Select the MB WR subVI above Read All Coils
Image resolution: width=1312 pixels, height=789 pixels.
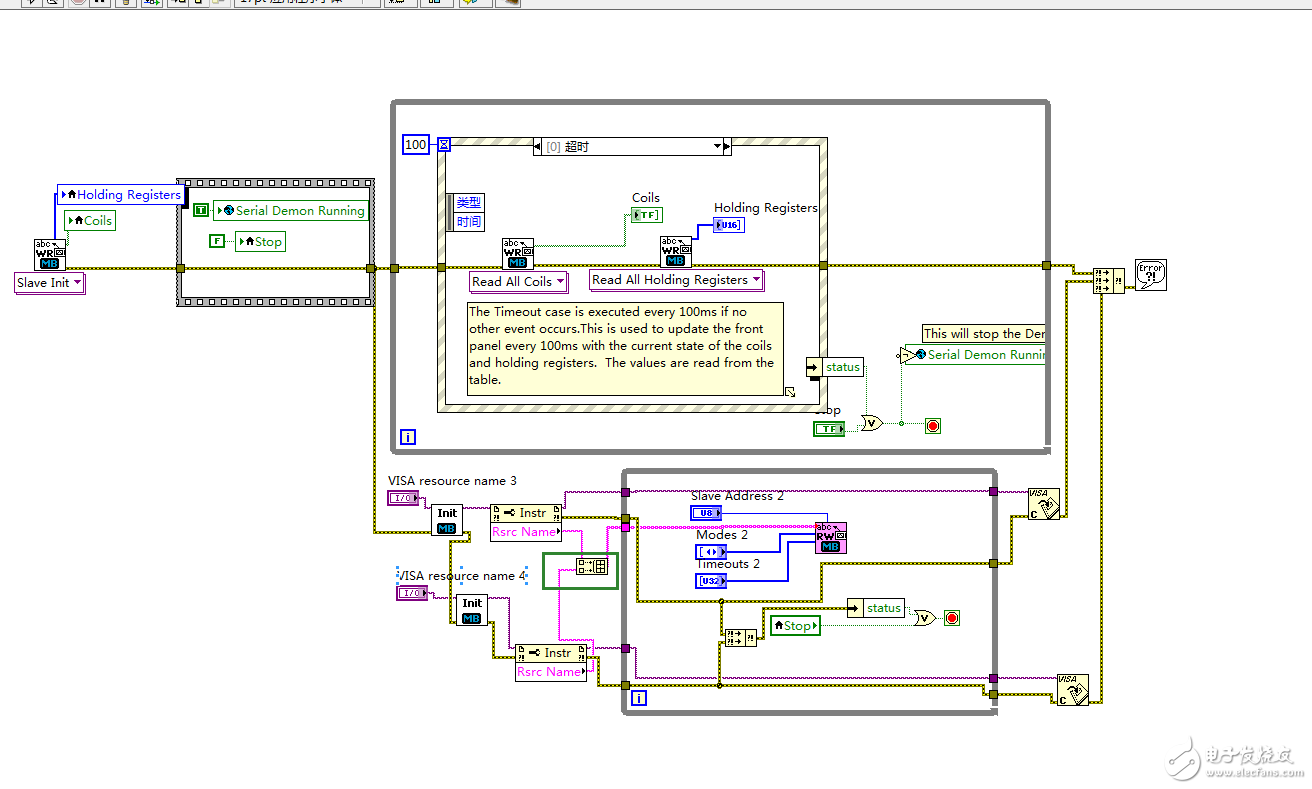(x=517, y=254)
